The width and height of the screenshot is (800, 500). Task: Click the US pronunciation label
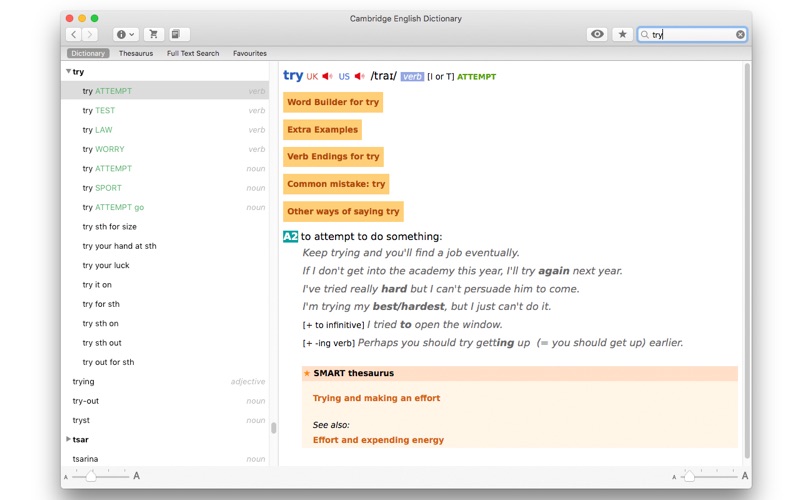tap(344, 77)
